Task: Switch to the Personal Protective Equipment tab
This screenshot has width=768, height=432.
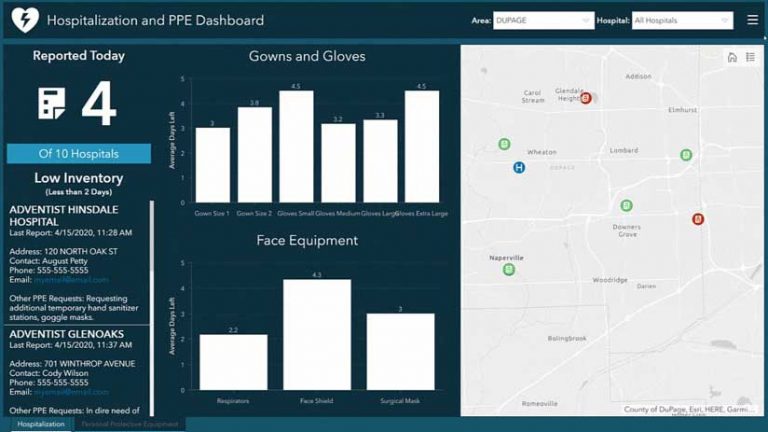Action: (130, 424)
